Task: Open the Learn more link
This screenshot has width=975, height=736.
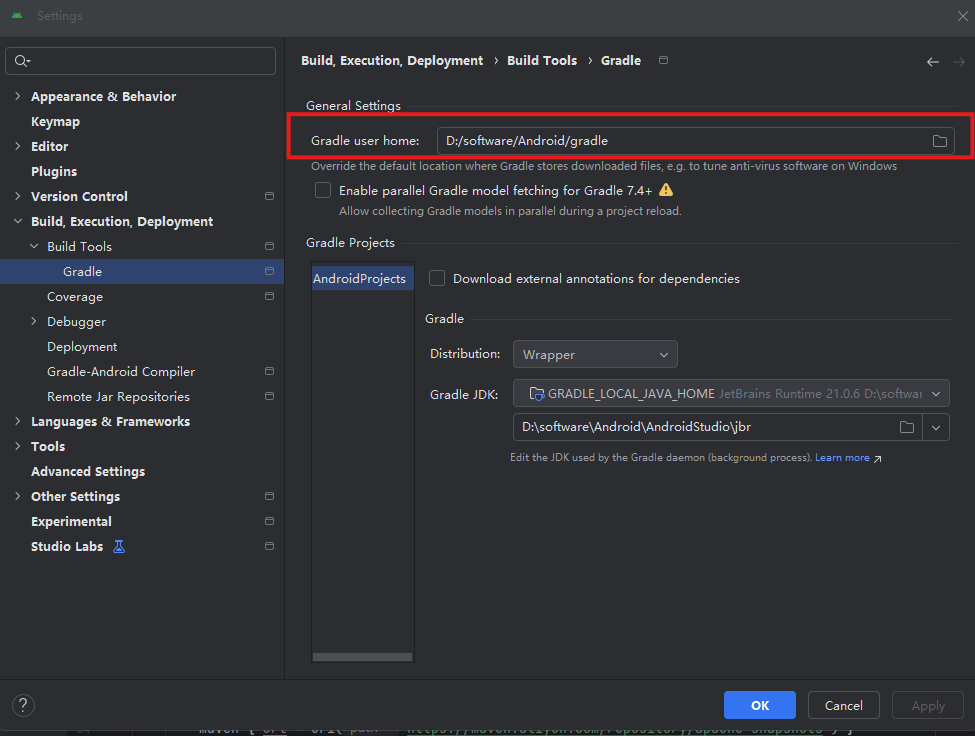Action: pos(842,458)
